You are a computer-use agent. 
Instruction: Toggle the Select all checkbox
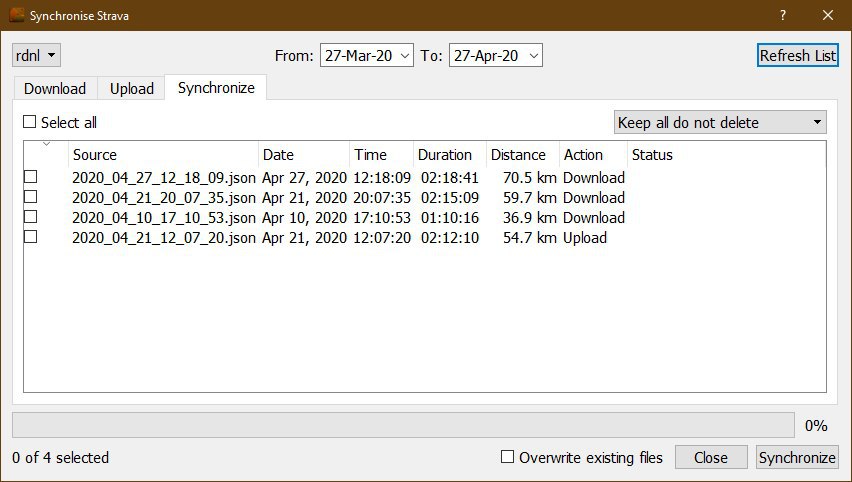coord(29,122)
